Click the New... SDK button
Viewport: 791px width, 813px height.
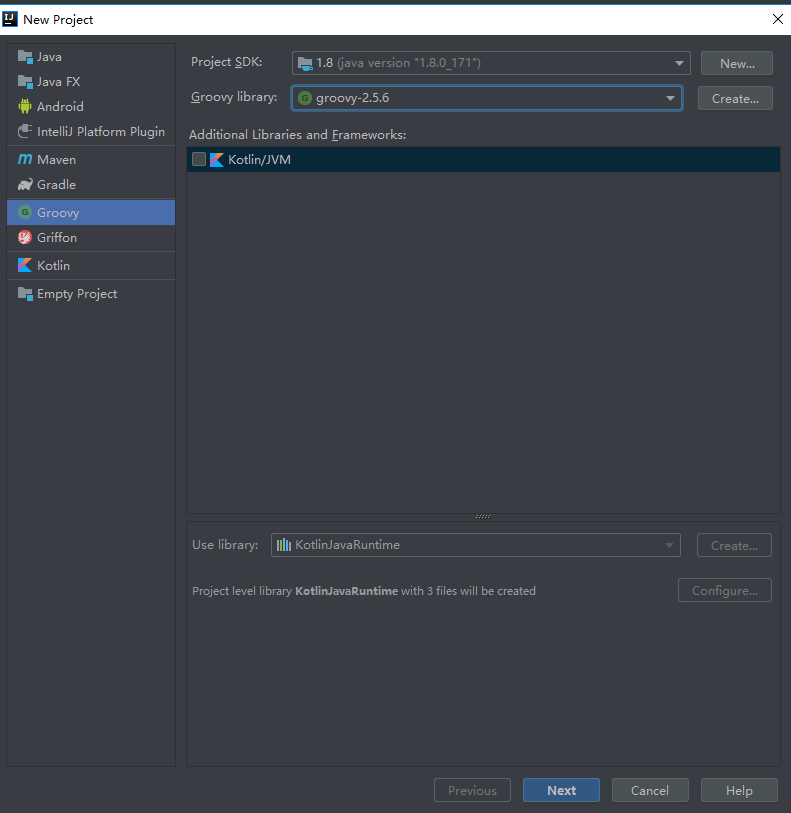tap(737, 63)
